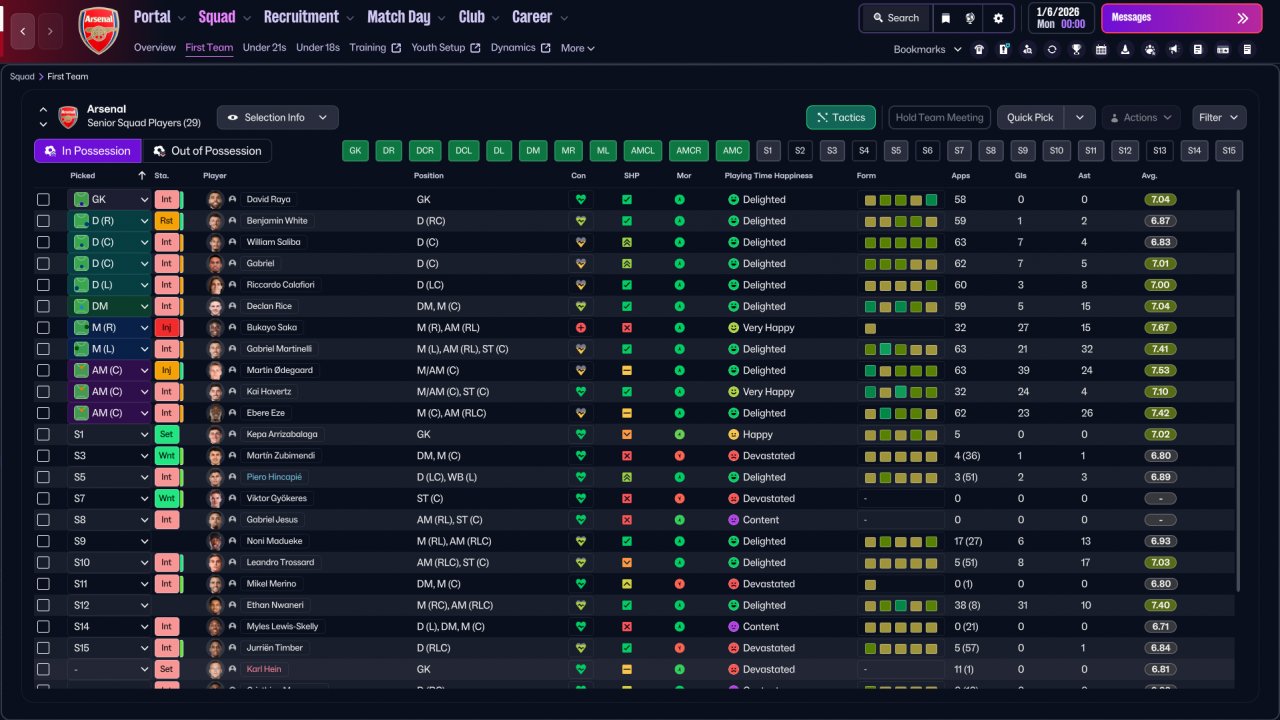Screen dimensions: 1280x720
Task: Click the sort arrow next to Picked
Action: [x=142, y=176]
